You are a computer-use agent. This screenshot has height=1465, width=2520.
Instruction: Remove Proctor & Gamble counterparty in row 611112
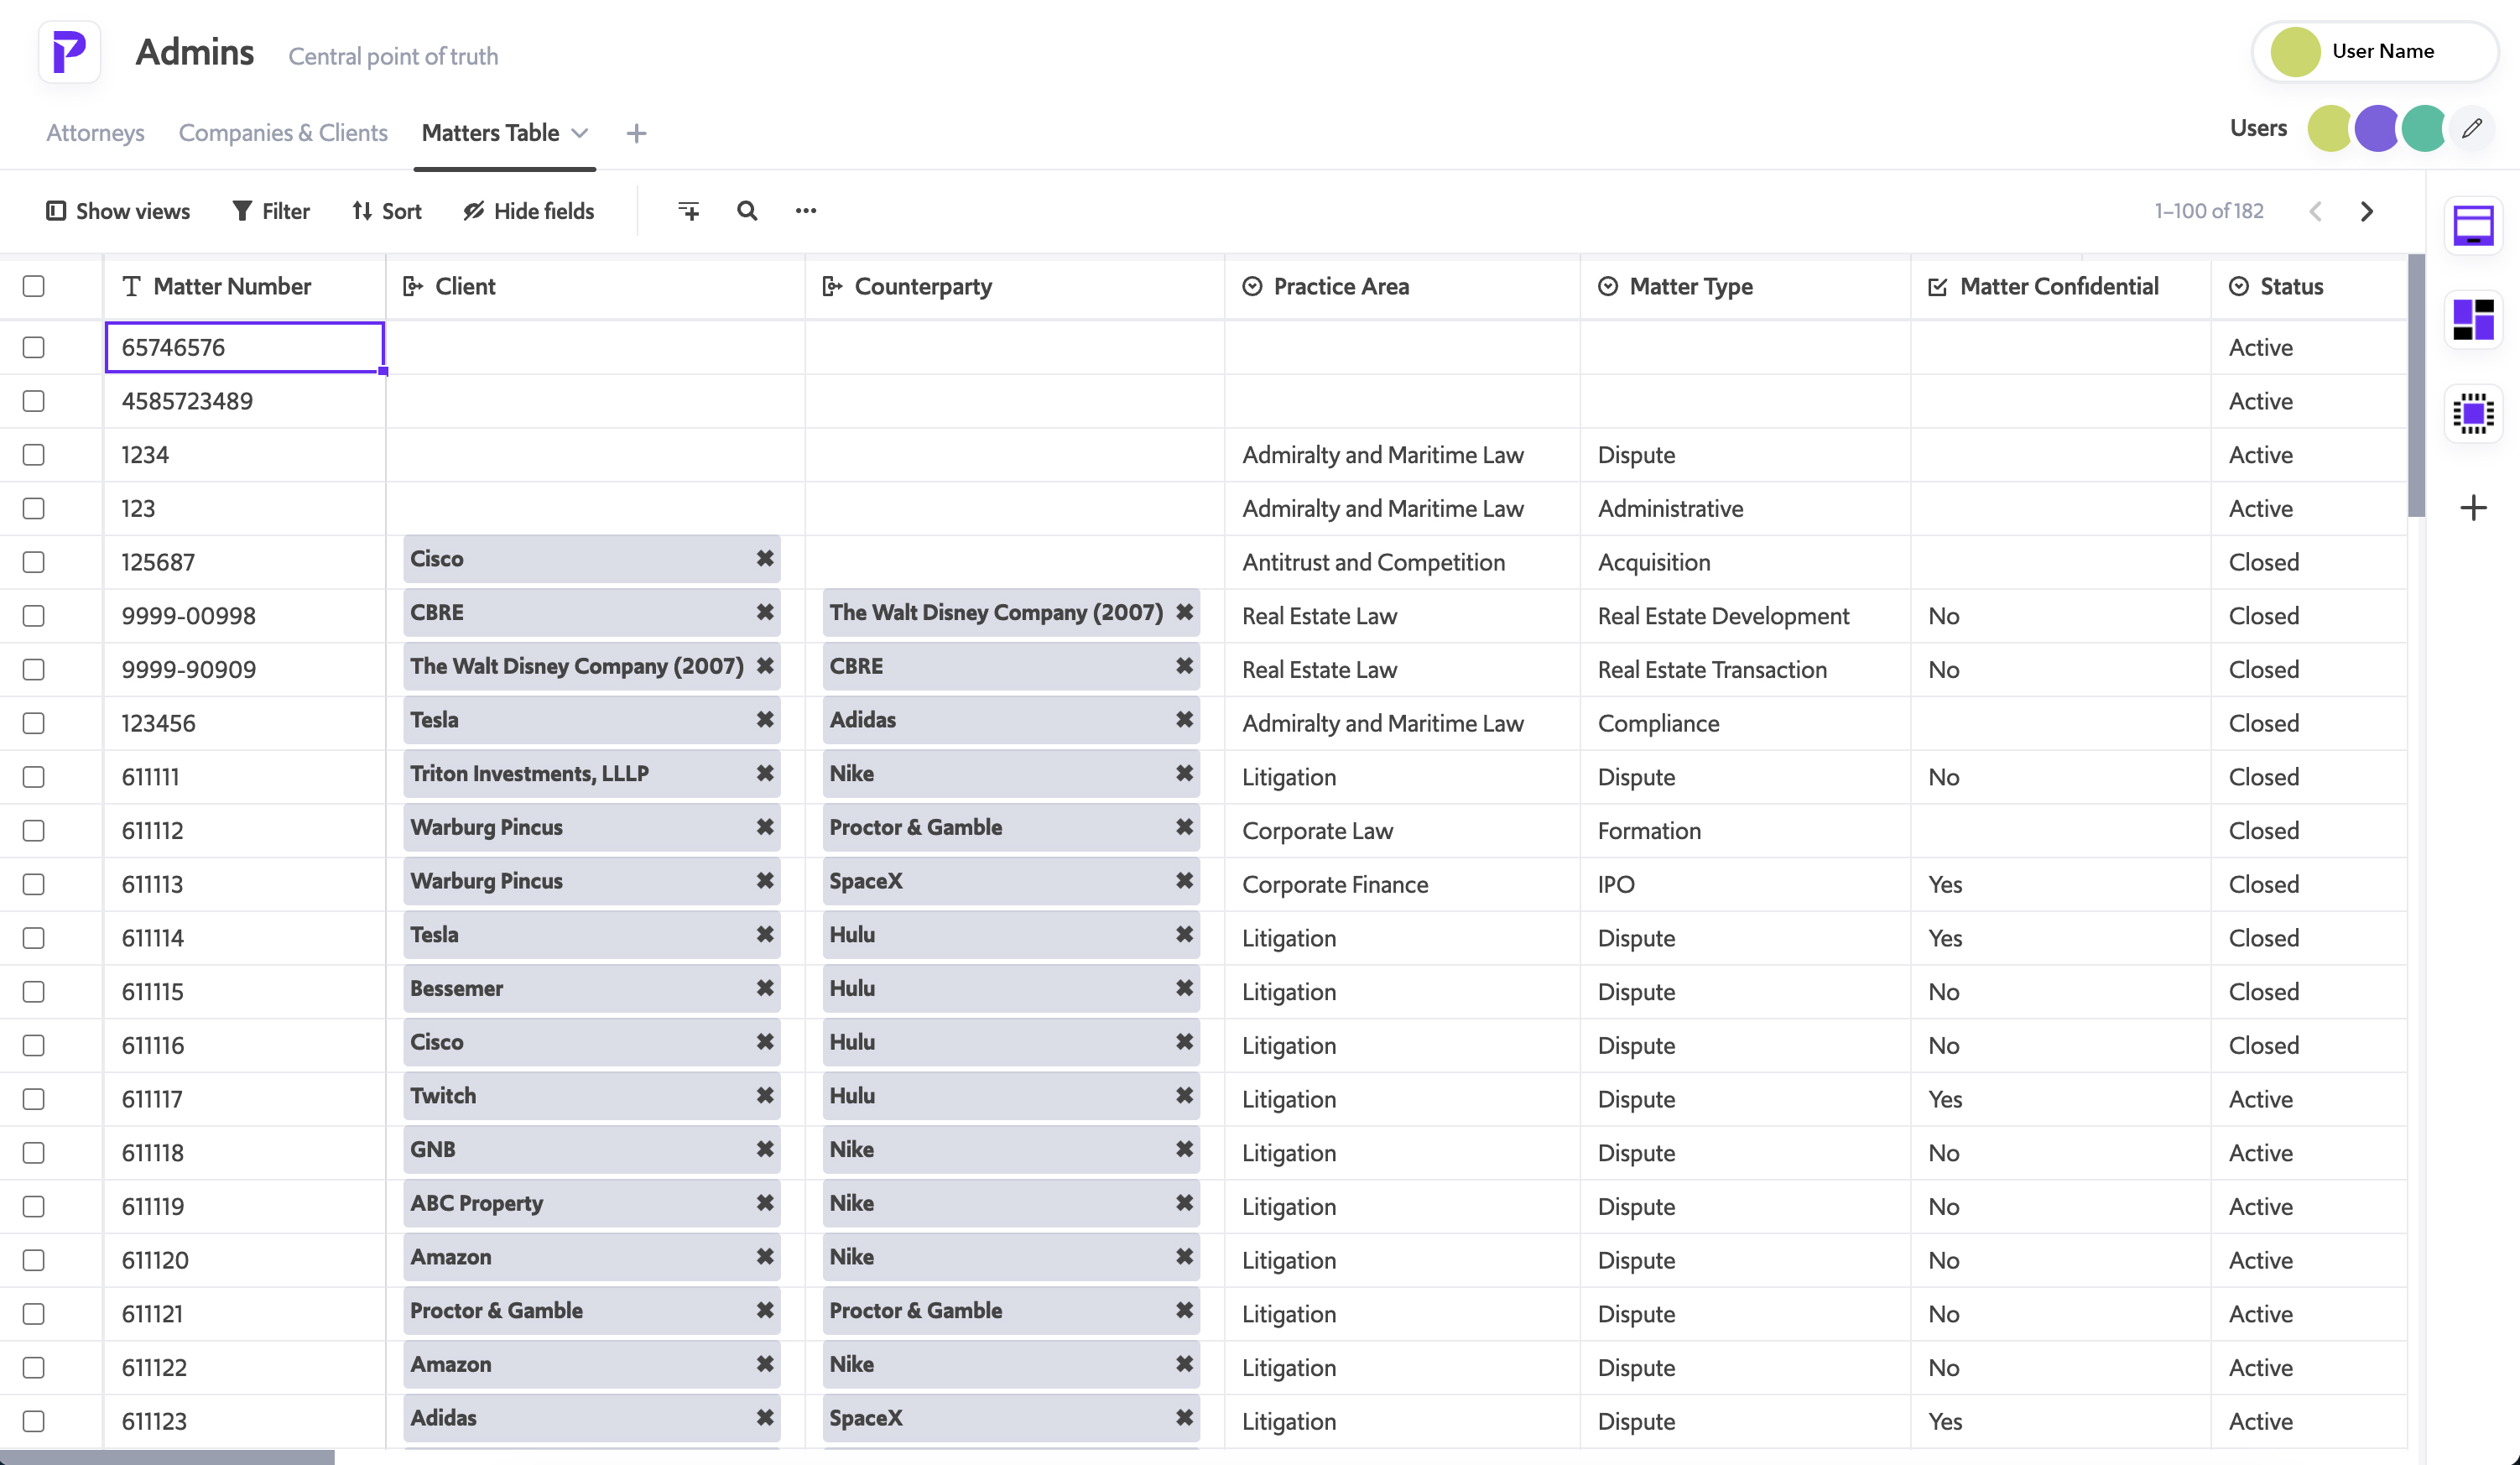[1185, 827]
